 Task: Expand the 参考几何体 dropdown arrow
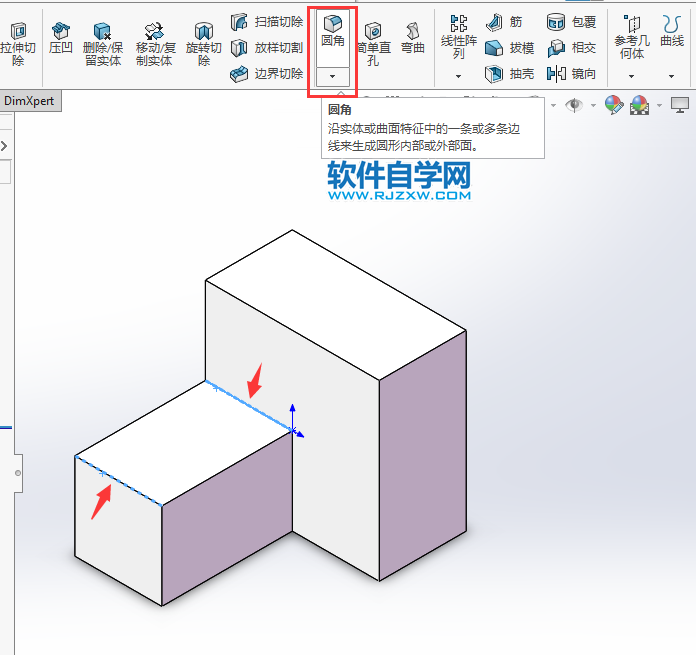pos(632,76)
